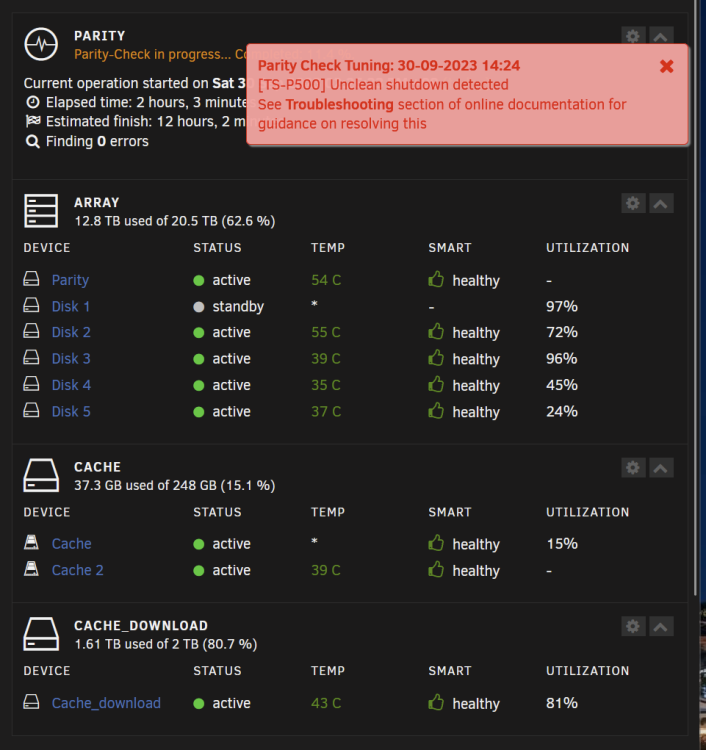Open the Cache 2 device link

pyautogui.click(x=77, y=570)
